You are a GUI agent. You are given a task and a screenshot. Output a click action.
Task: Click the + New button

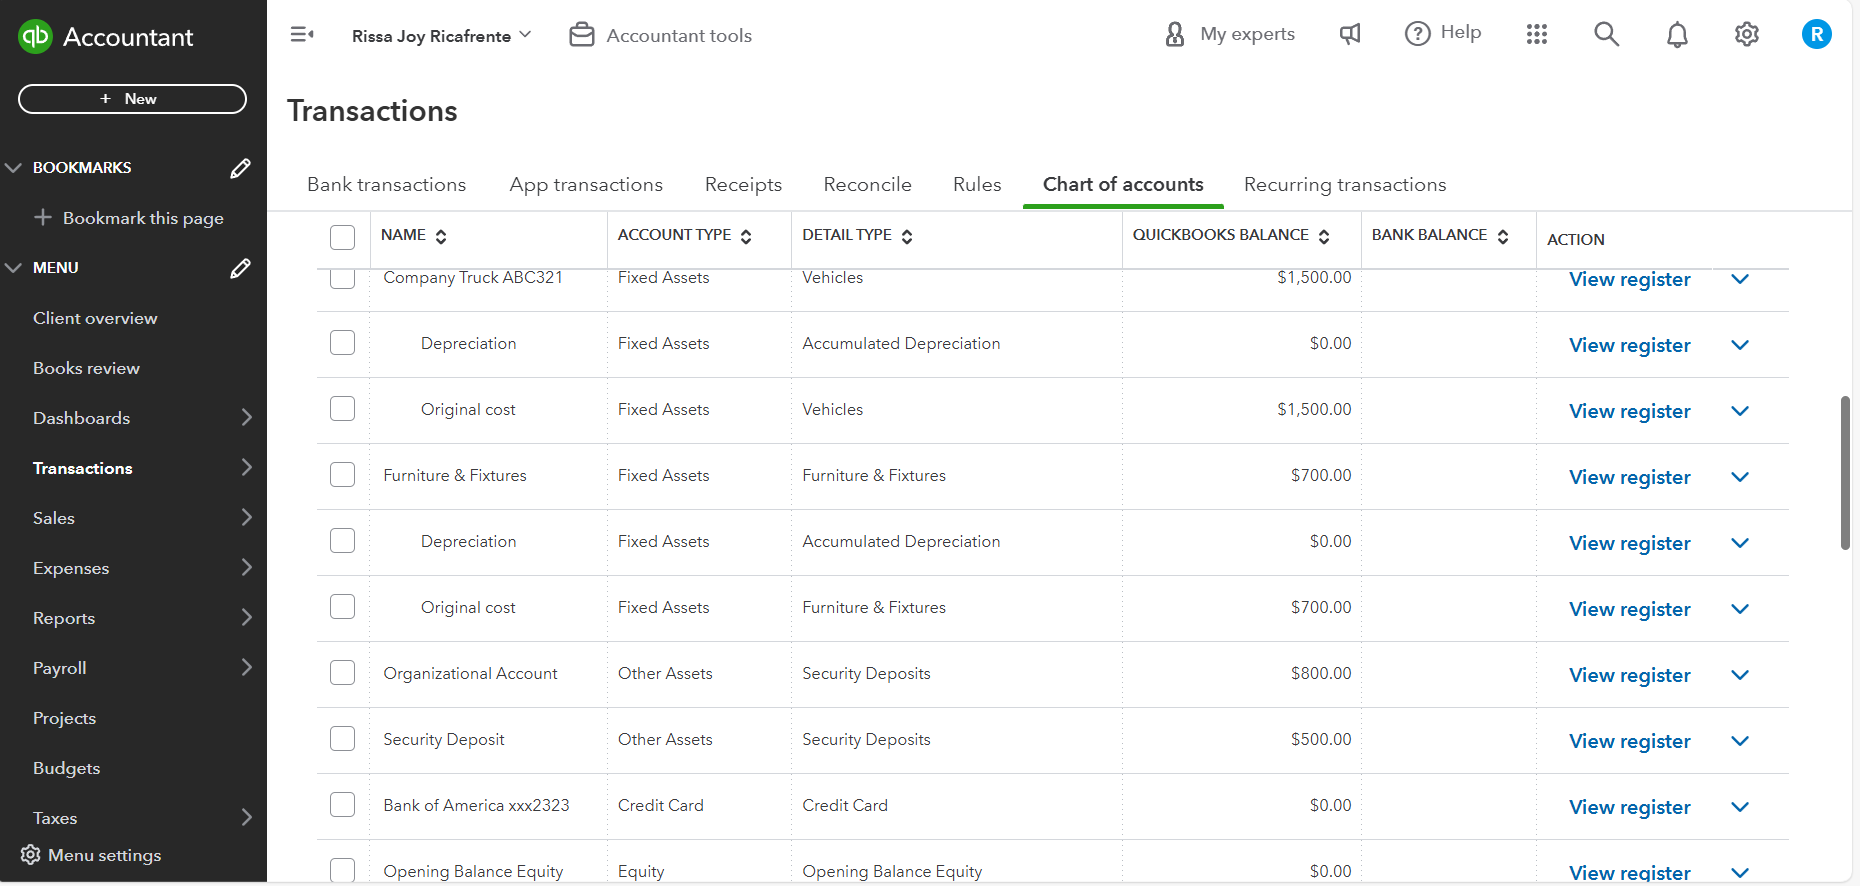point(132,99)
